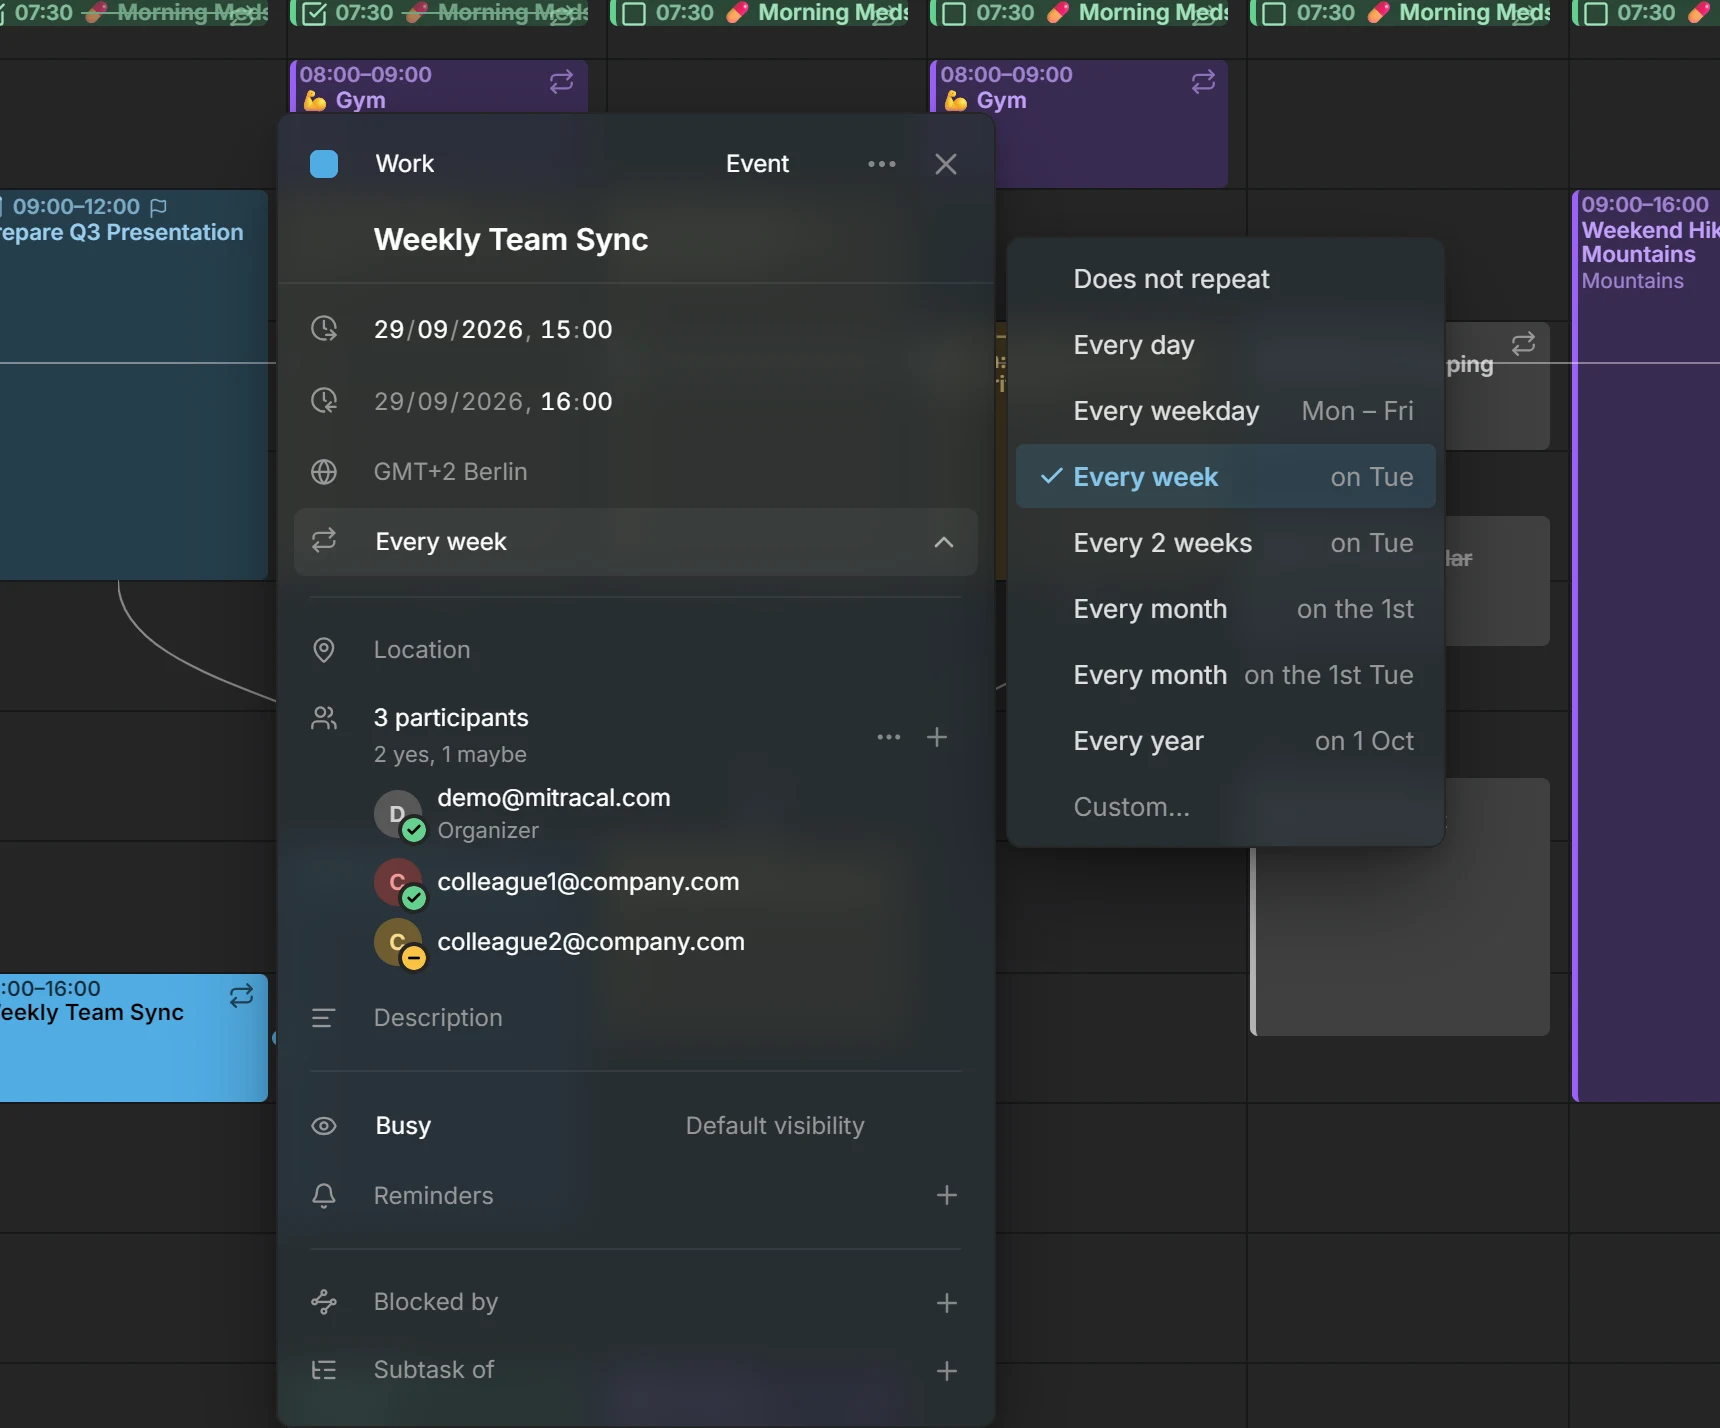The height and width of the screenshot is (1428, 1720).
Task: Open the Weekend Hike Mountains event
Action: (x=1646, y=646)
